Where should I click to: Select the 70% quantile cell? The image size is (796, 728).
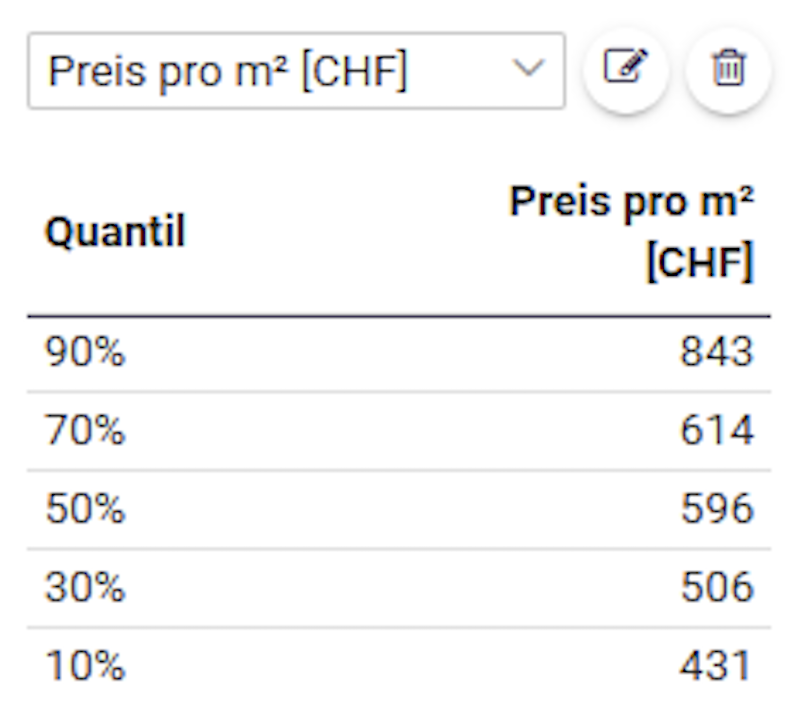[85, 430]
